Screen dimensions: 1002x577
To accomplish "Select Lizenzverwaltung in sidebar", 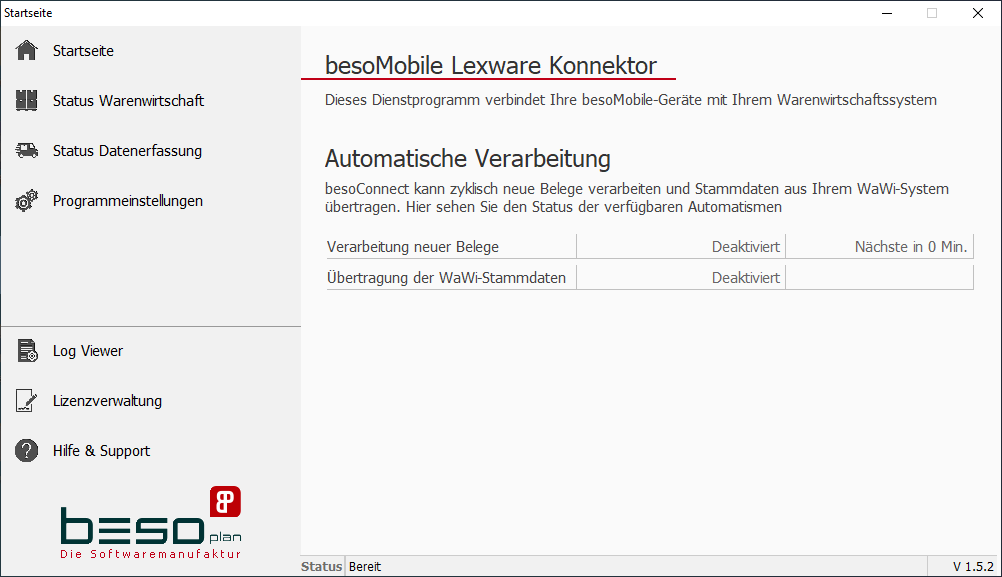I will (x=107, y=401).
